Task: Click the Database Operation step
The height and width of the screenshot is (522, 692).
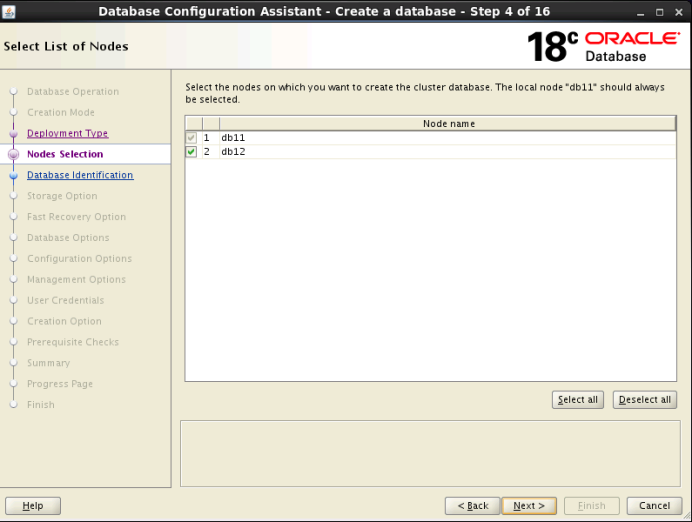Action: tap(73, 92)
